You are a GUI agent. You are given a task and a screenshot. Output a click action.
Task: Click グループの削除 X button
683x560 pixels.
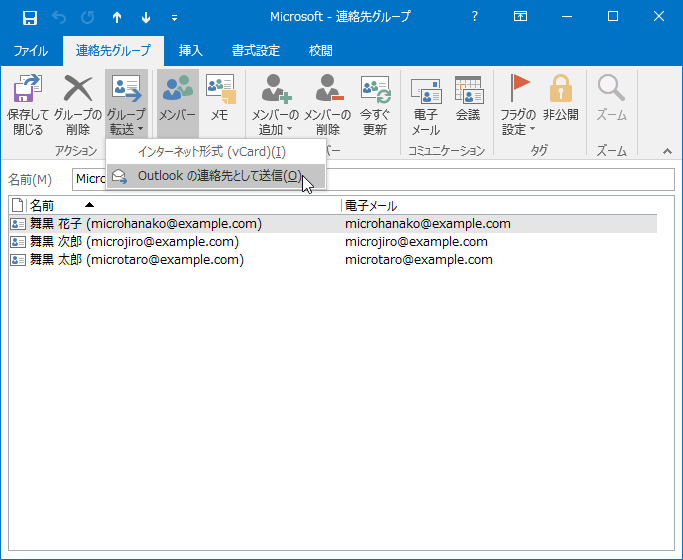tap(78, 105)
